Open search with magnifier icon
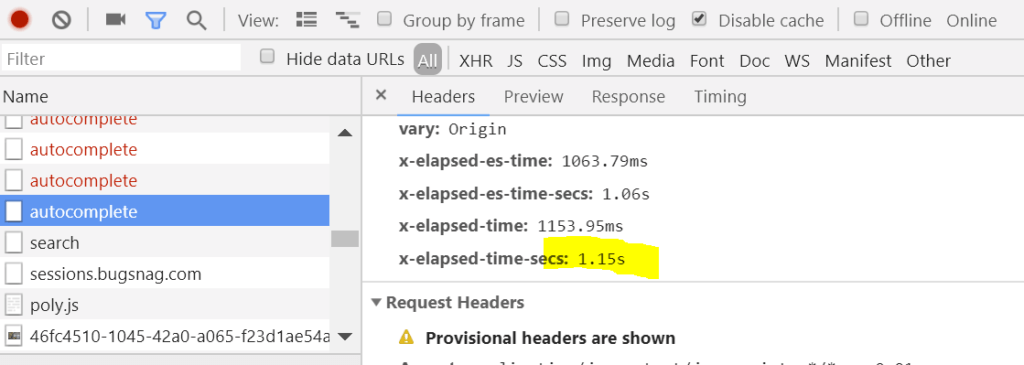 pos(196,20)
